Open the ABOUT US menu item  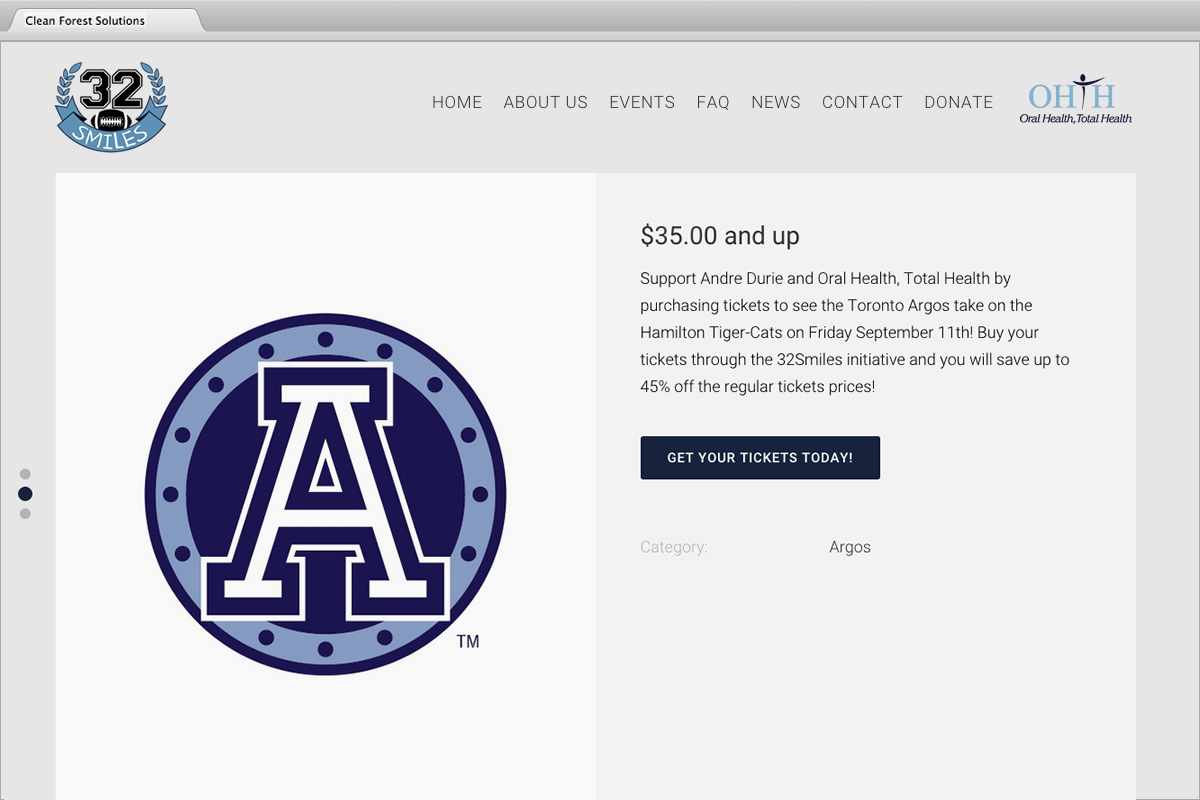pyautogui.click(x=545, y=102)
